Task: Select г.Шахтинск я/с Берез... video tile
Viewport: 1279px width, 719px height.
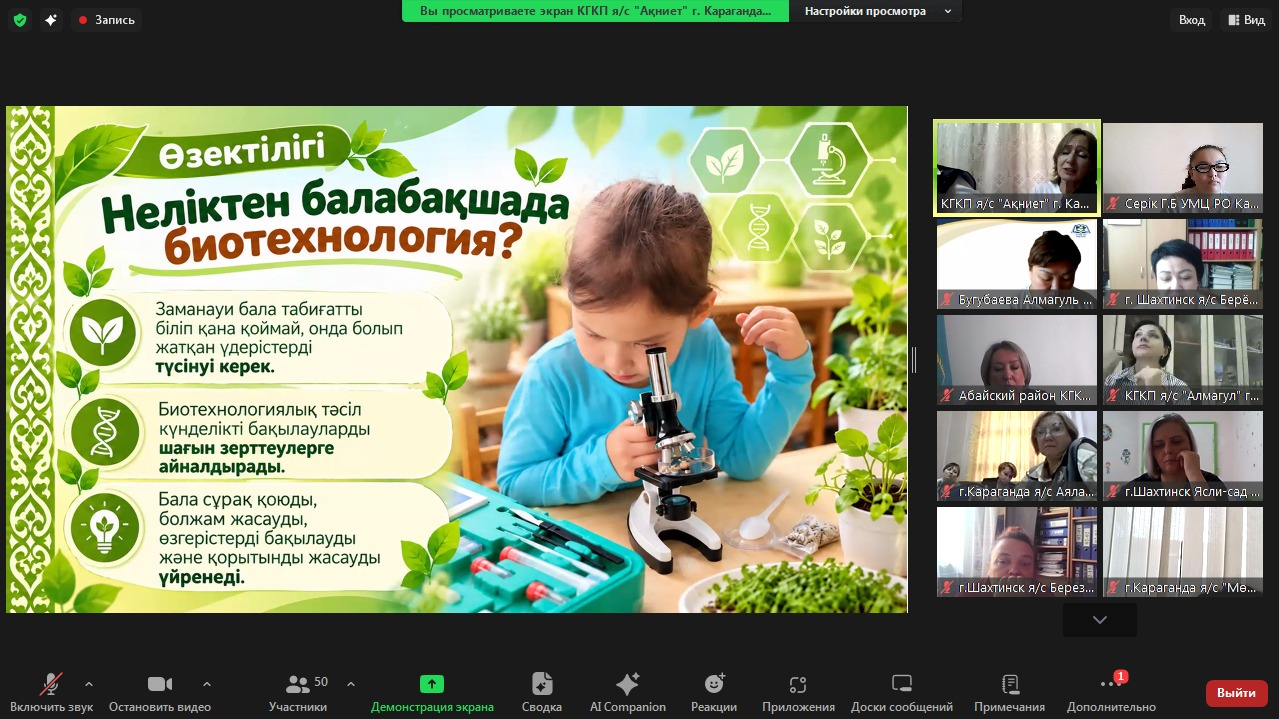Action: [x=1017, y=552]
